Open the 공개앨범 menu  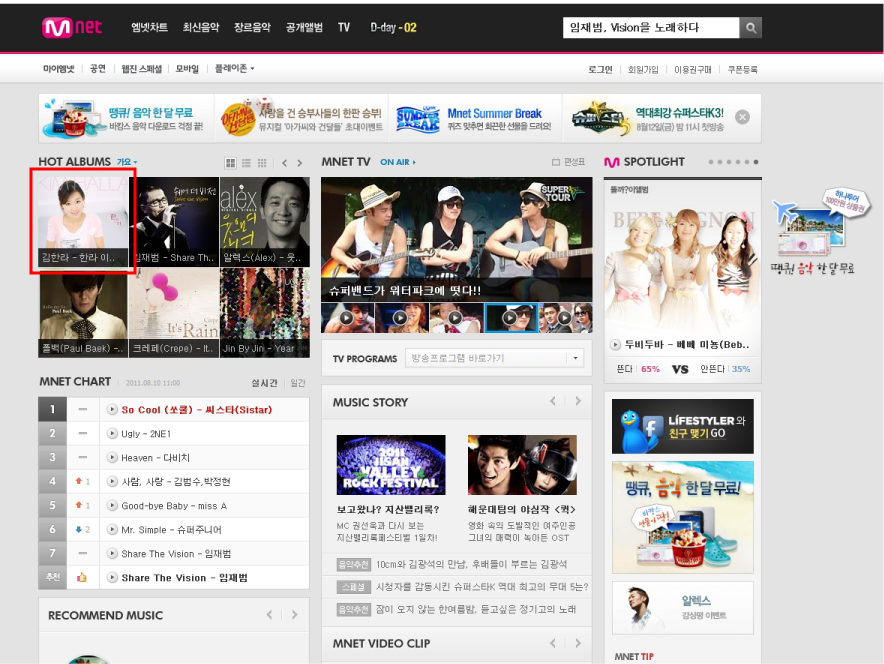pos(304,28)
